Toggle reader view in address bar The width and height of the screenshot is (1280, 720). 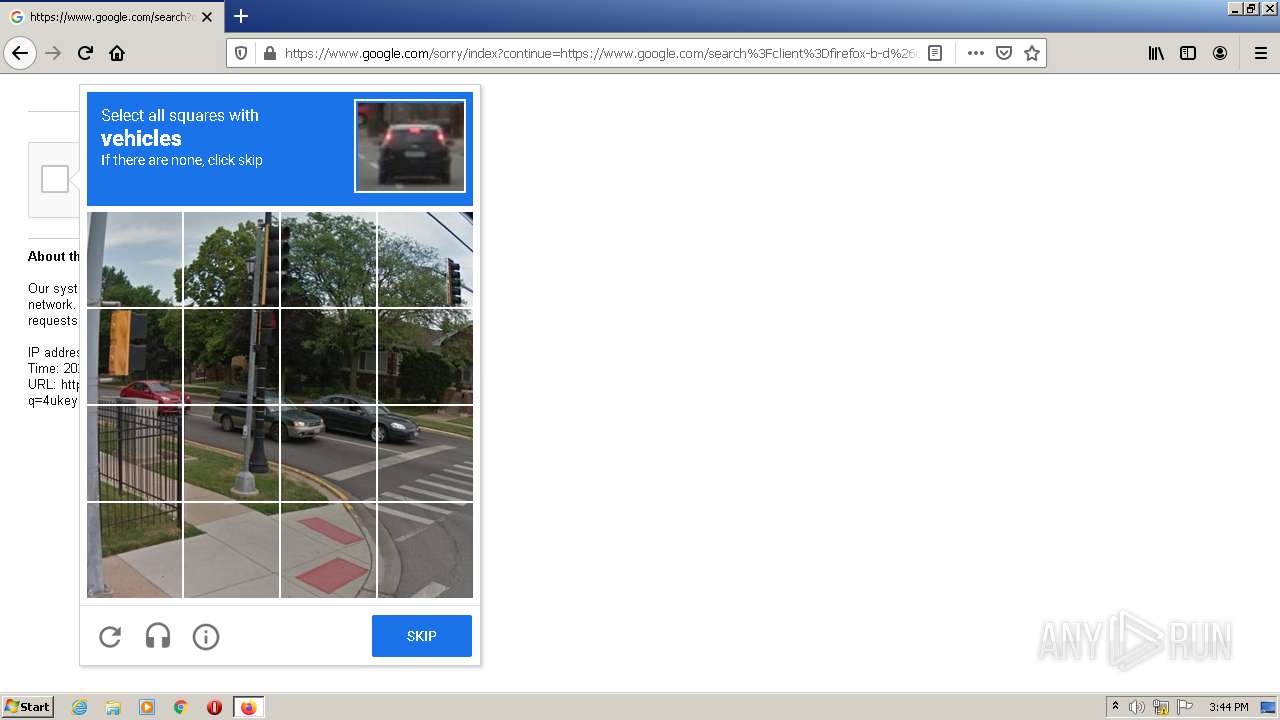(x=935, y=53)
